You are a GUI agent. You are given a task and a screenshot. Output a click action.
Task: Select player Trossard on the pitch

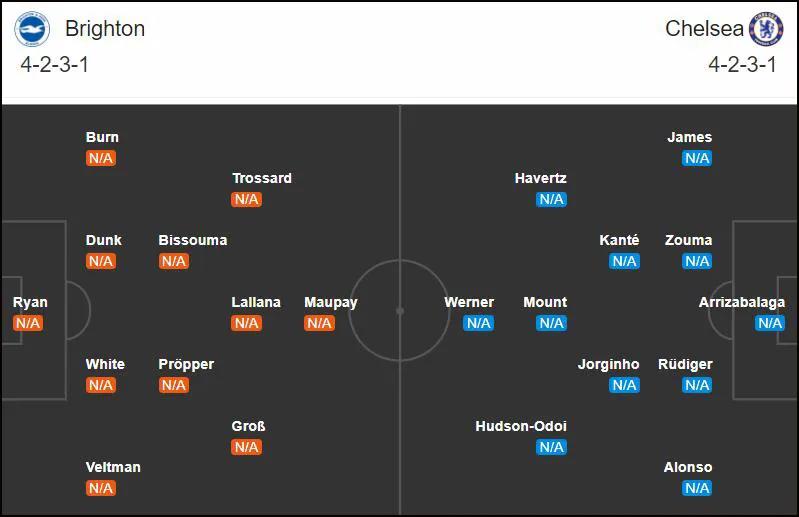(x=262, y=178)
